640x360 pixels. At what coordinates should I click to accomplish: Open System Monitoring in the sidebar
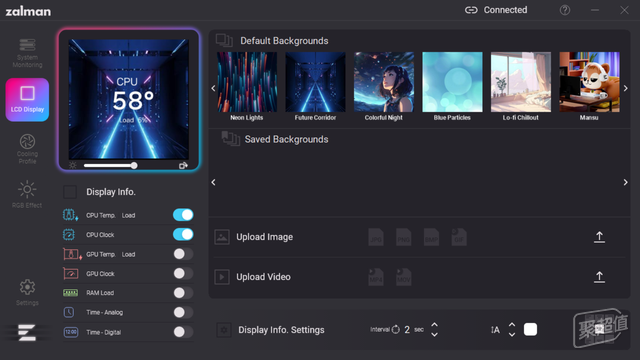click(27, 53)
